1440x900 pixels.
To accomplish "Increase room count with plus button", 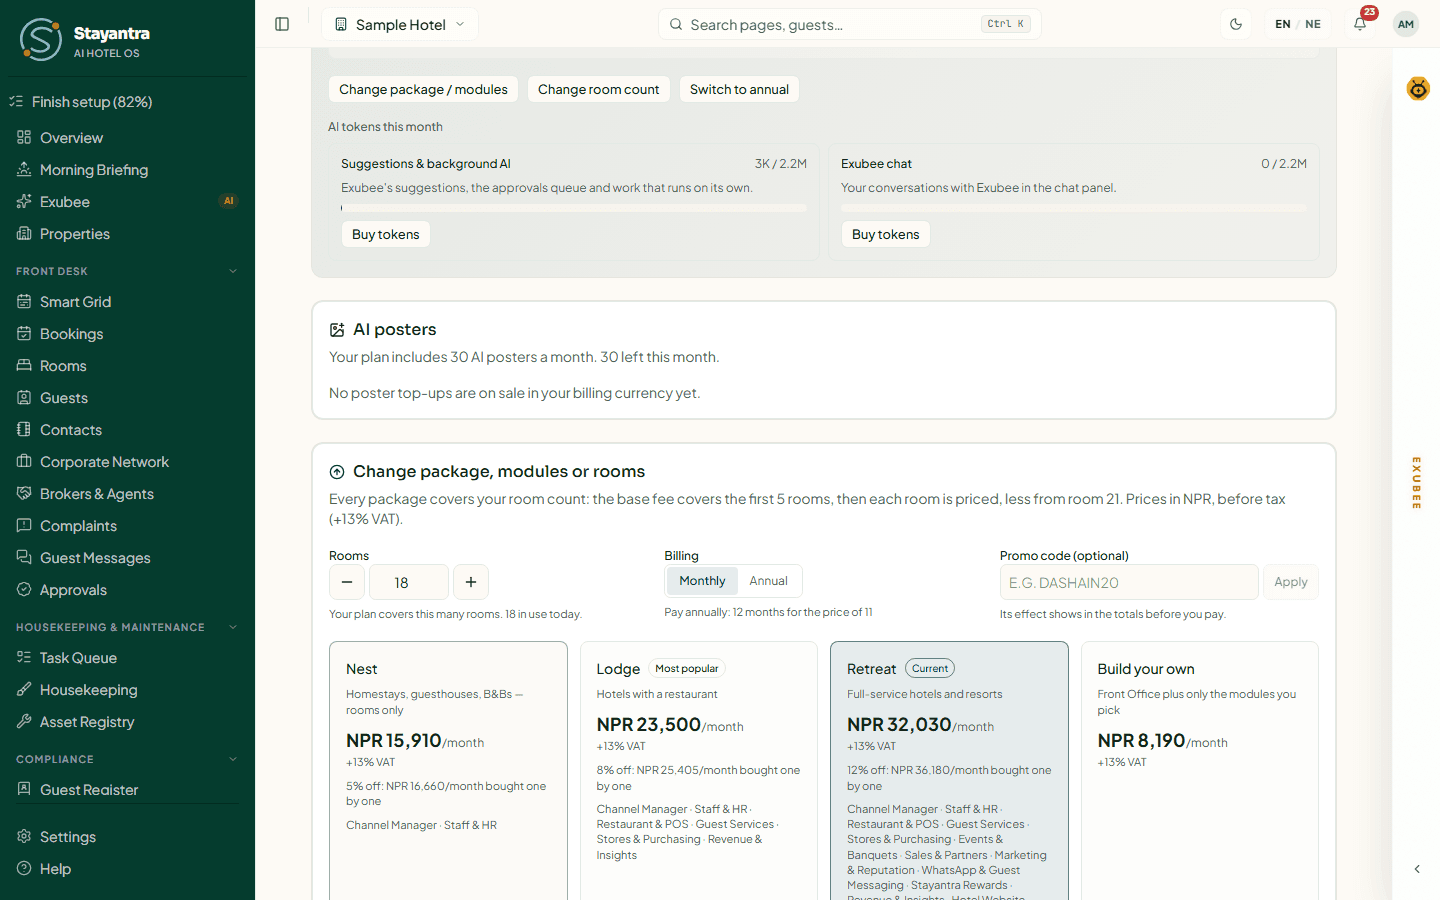I will (x=471, y=582).
